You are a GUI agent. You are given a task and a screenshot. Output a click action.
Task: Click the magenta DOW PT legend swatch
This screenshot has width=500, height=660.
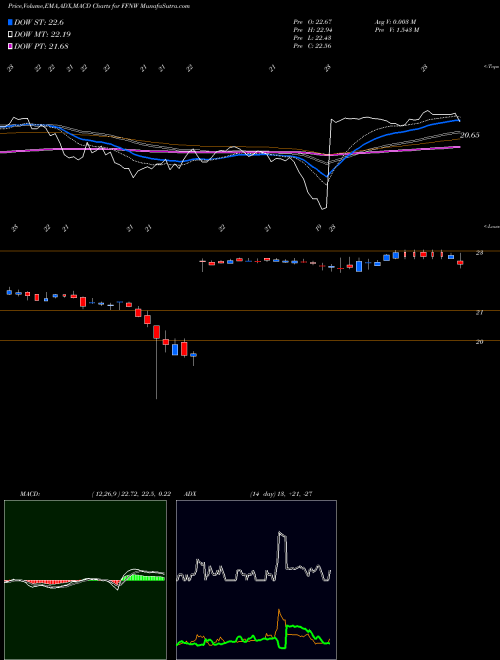point(10,46)
